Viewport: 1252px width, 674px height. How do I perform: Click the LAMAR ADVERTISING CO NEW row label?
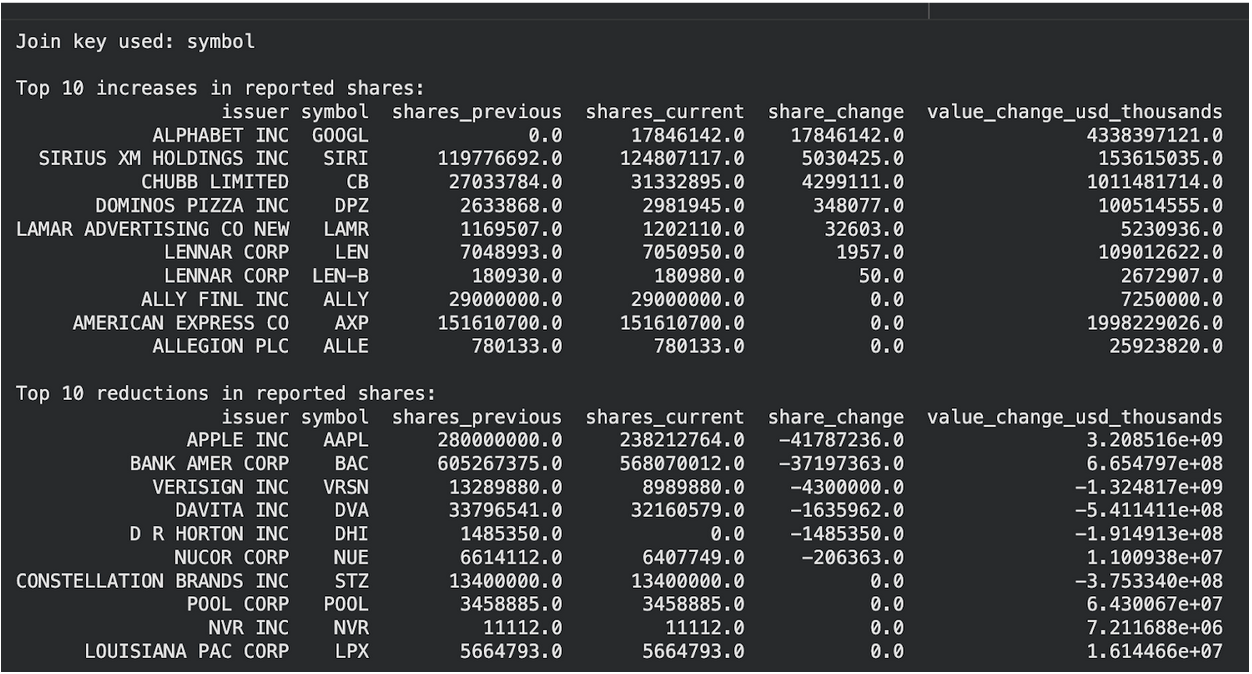[x=152, y=228]
